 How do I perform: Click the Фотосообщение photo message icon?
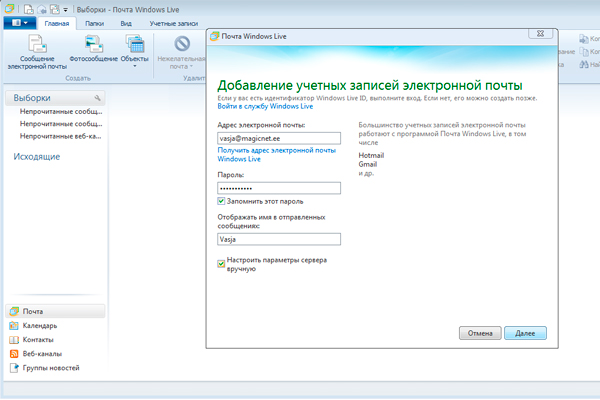pyautogui.click(x=93, y=44)
